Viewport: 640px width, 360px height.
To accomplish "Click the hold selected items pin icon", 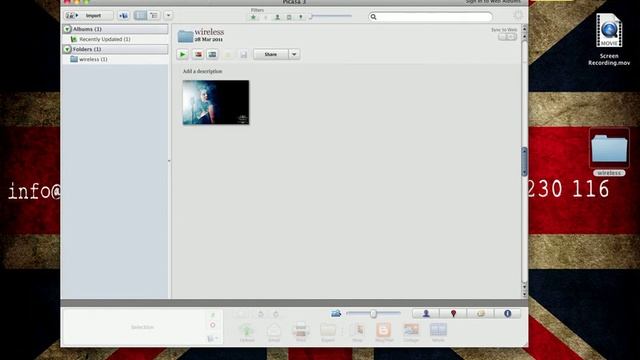I will point(213,315).
